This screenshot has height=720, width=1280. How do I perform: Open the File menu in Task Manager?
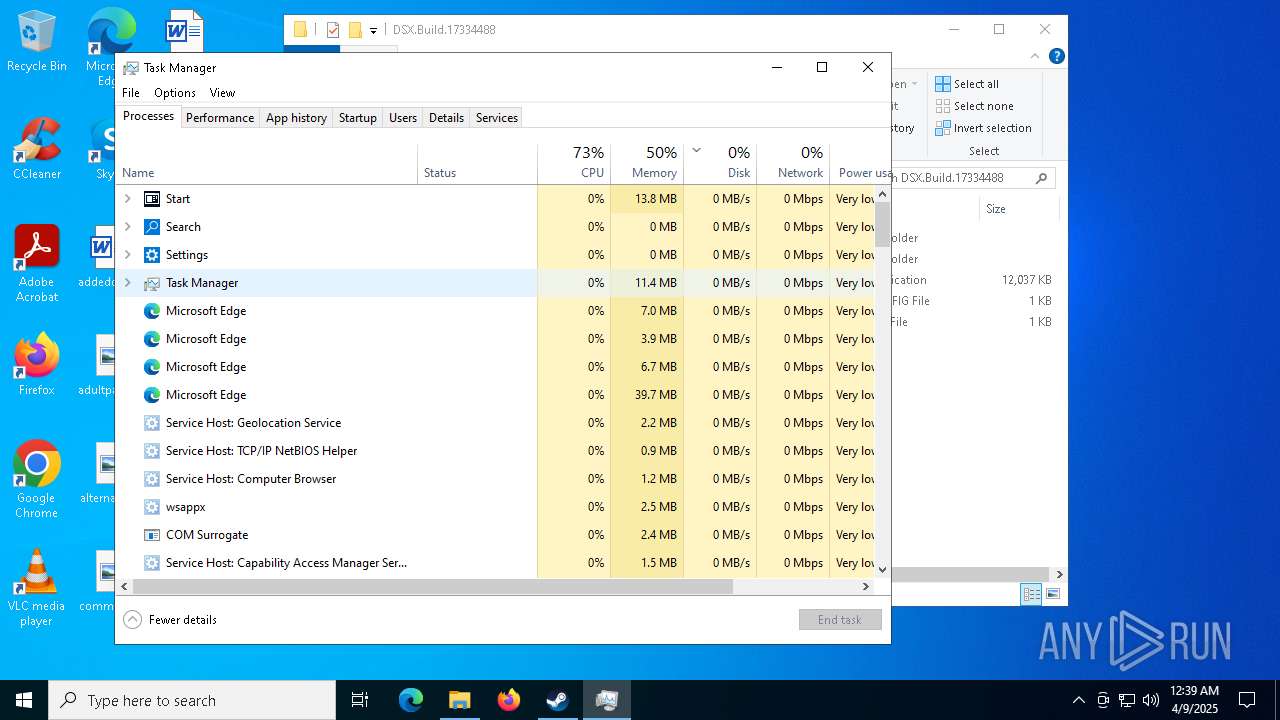pyautogui.click(x=131, y=93)
